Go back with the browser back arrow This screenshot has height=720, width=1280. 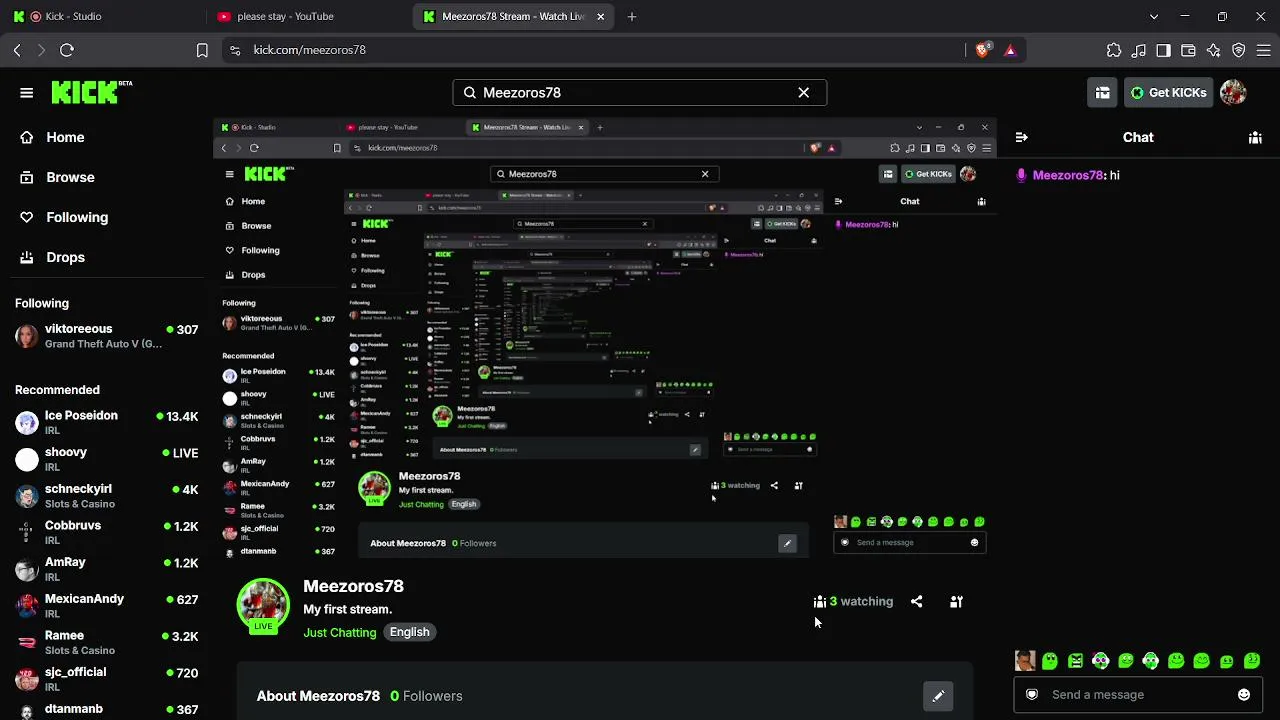[x=18, y=50]
